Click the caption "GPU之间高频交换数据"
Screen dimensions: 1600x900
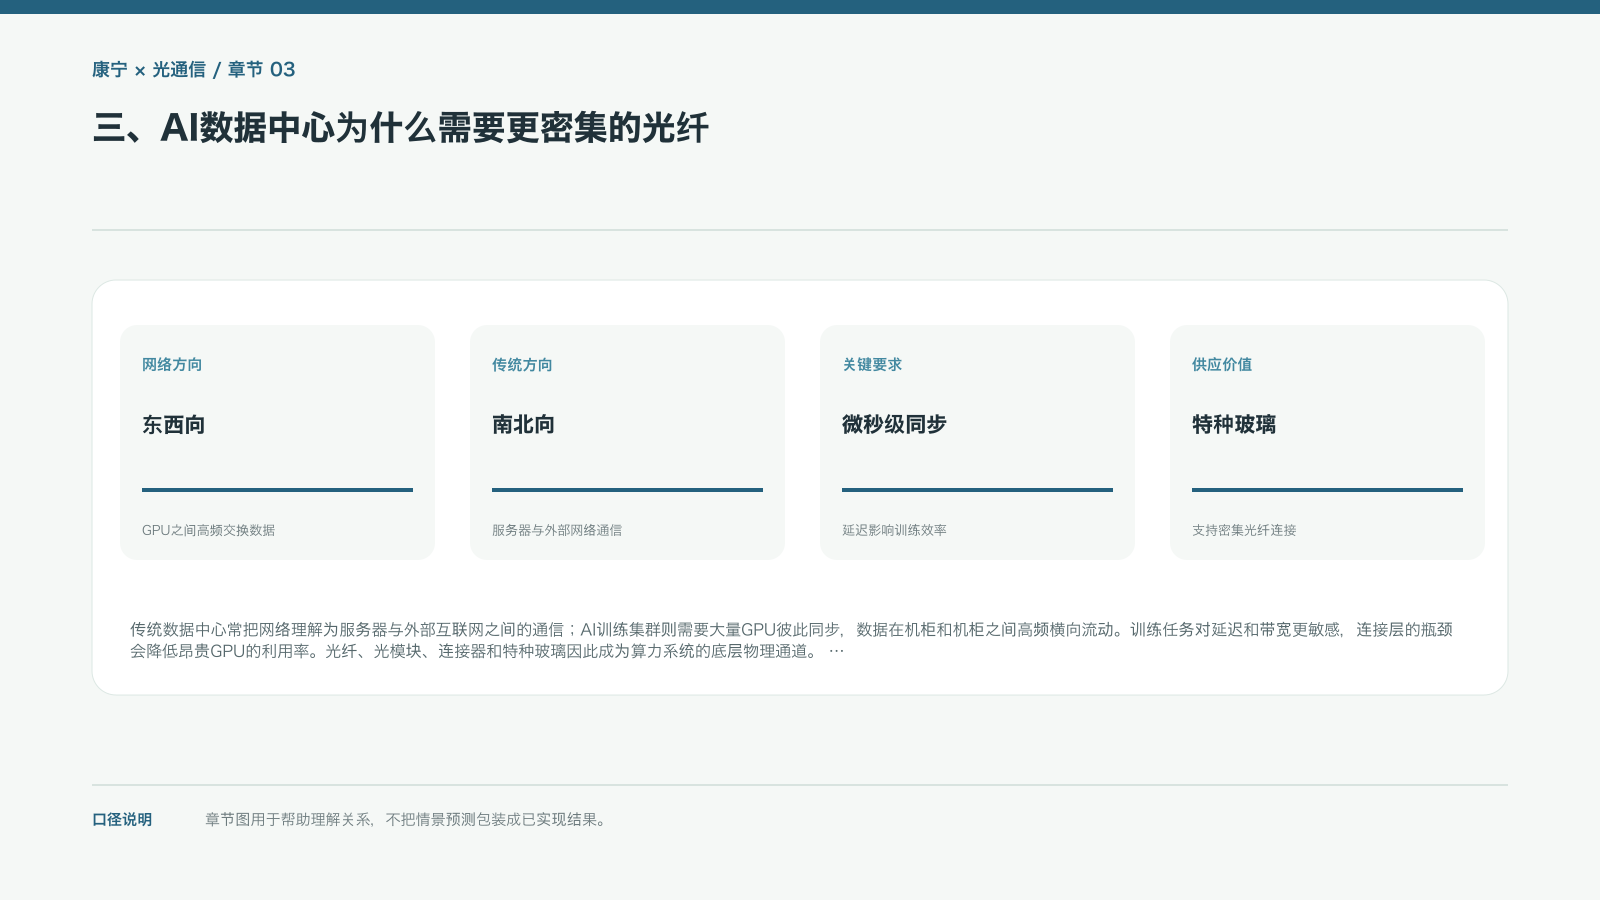coord(208,530)
